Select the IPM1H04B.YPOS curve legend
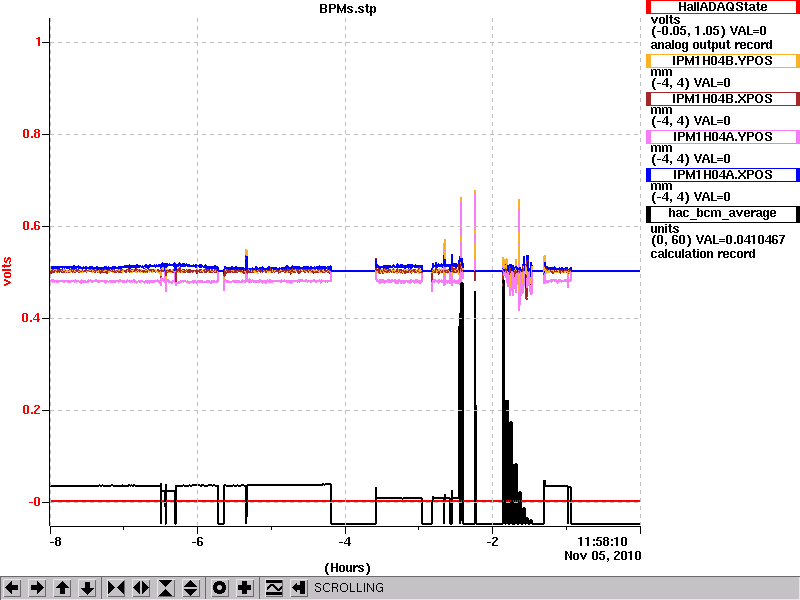 coord(722,61)
